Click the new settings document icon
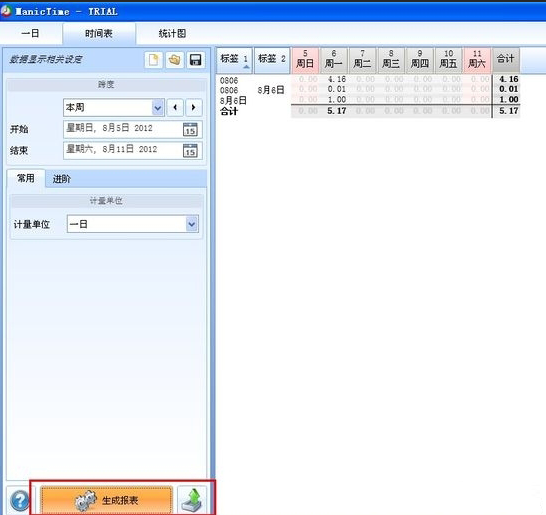This screenshot has width=546, height=515. click(x=154, y=60)
